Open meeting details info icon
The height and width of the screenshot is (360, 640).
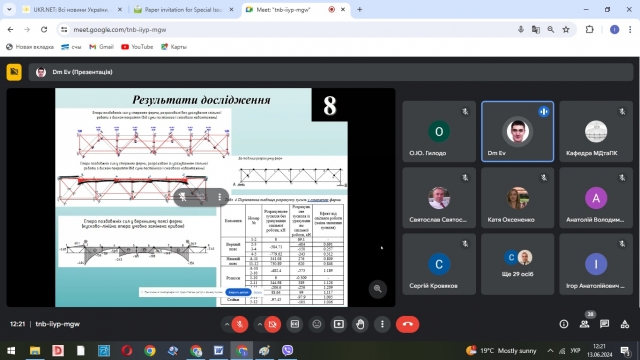(564, 324)
